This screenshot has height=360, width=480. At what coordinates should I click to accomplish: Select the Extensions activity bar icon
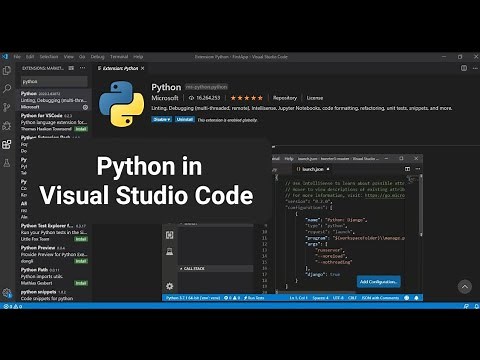point(7,144)
